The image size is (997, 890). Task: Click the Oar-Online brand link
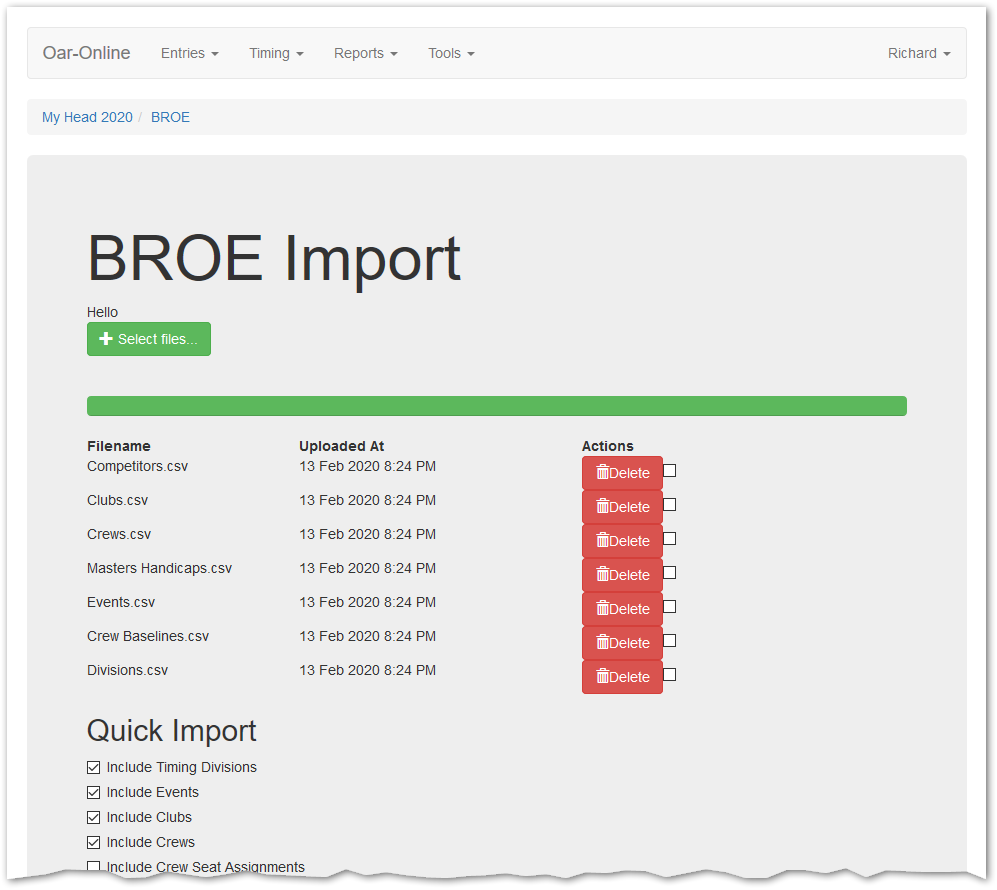point(86,53)
